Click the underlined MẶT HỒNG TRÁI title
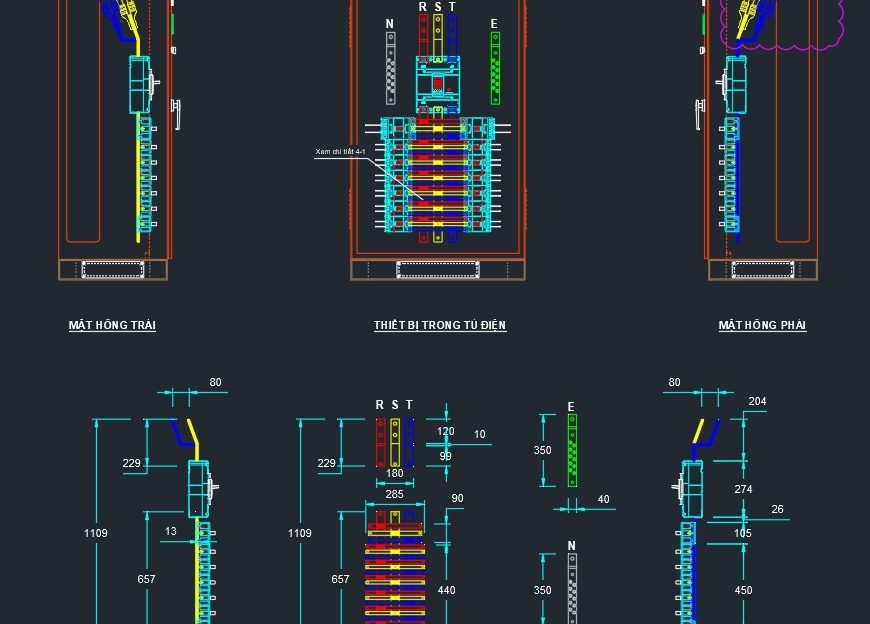The image size is (870, 624). pyautogui.click(x=113, y=325)
